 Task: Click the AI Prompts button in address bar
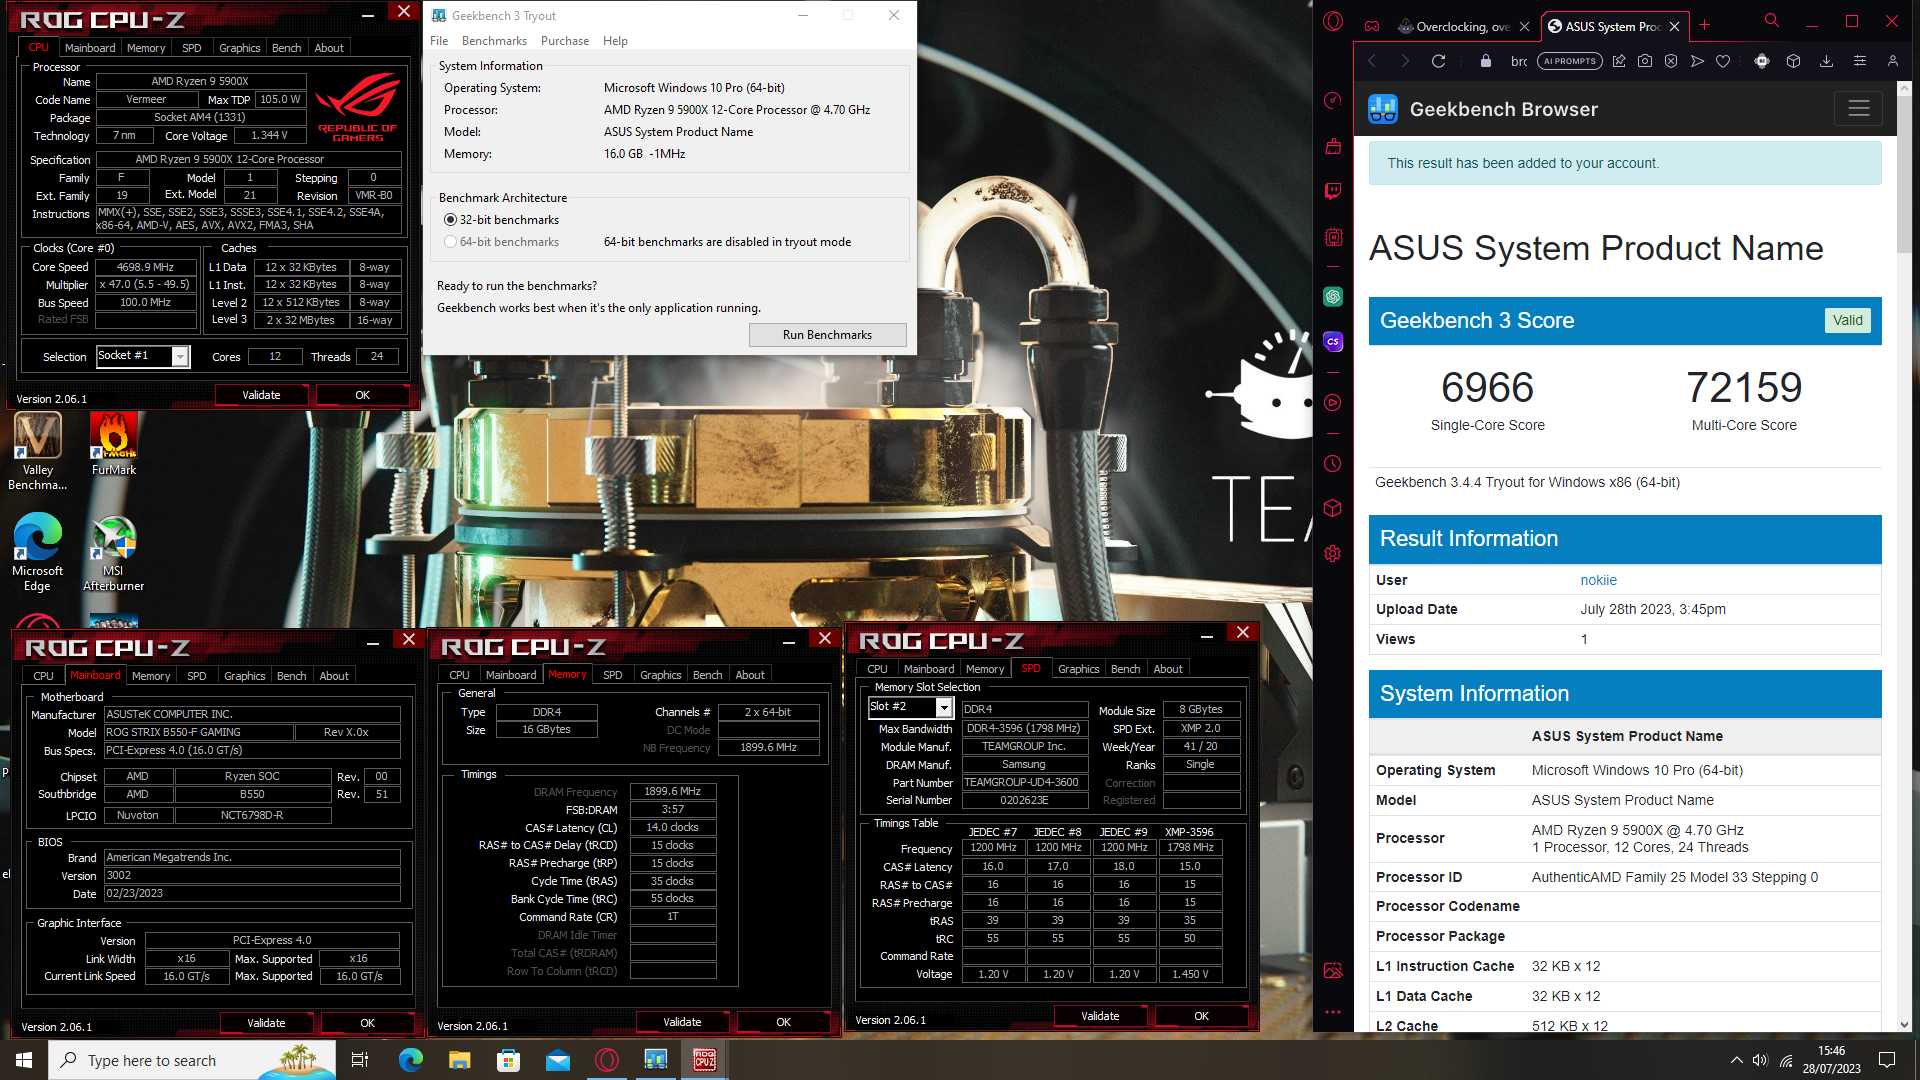coord(1569,61)
